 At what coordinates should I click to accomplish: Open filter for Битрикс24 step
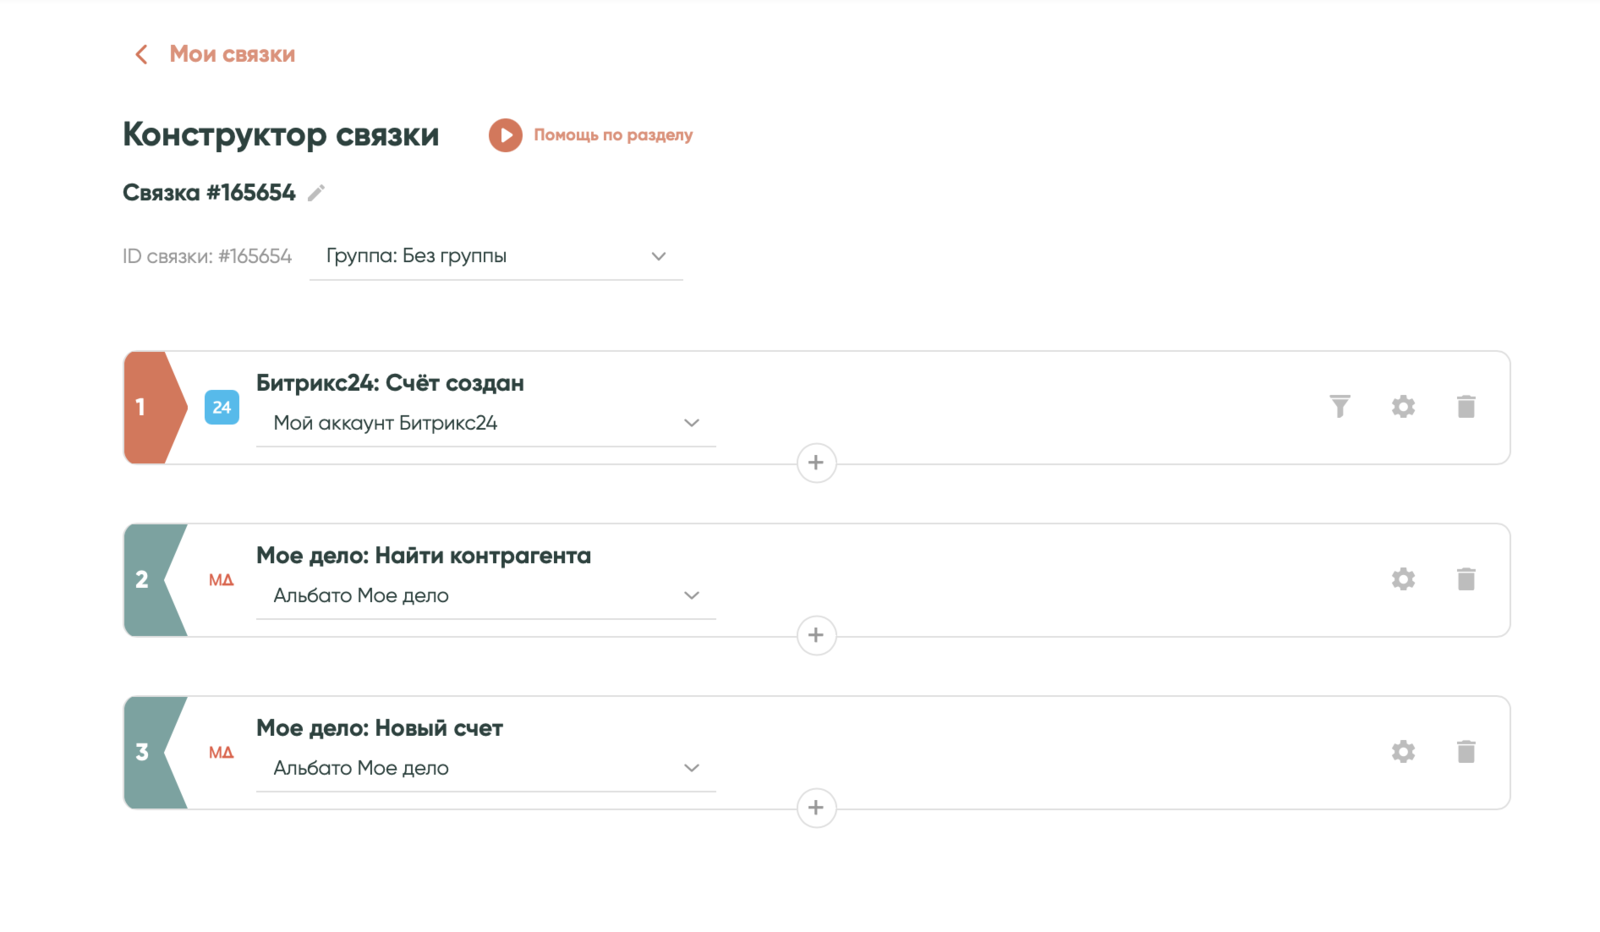(1339, 406)
